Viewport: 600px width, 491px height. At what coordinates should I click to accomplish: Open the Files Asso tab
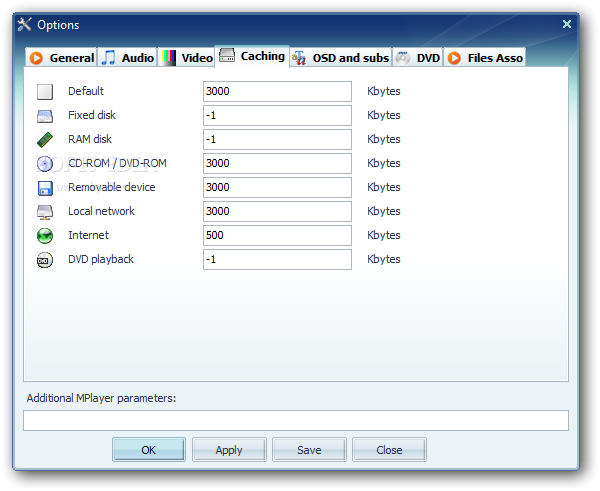pos(485,58)
